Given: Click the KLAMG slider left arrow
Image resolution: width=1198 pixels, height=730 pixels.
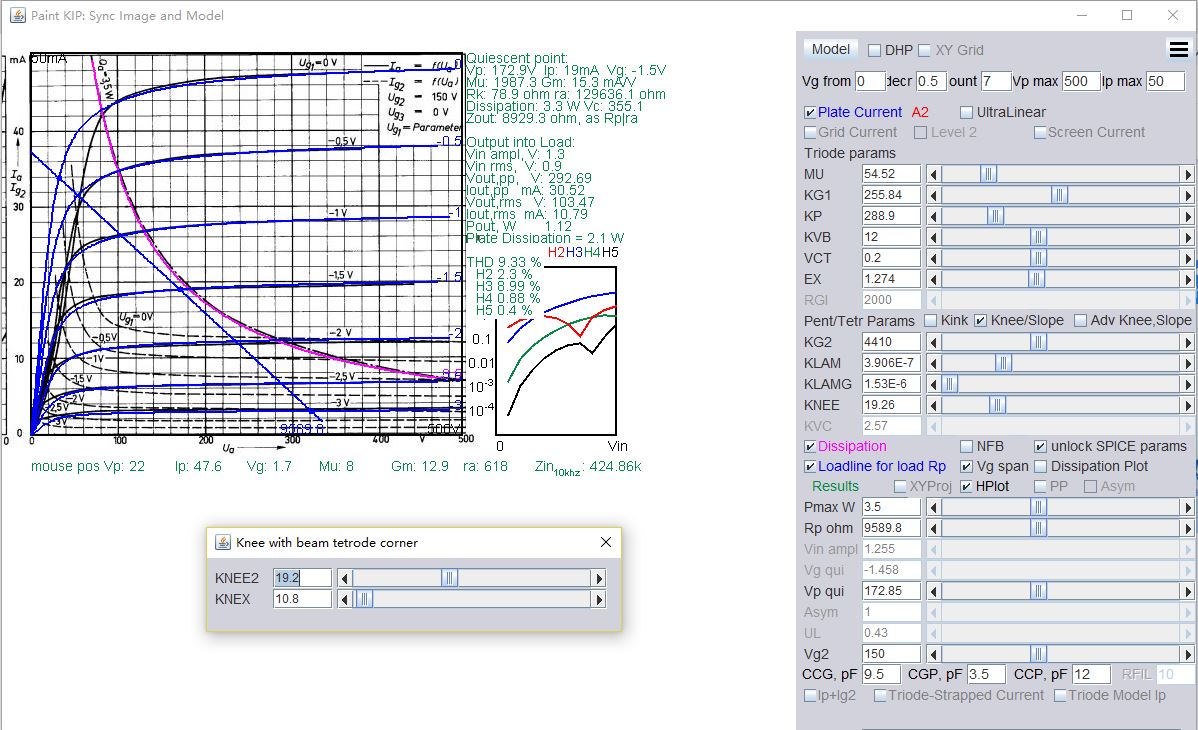Looking at the screenshot, I should [x=934, y=384].
